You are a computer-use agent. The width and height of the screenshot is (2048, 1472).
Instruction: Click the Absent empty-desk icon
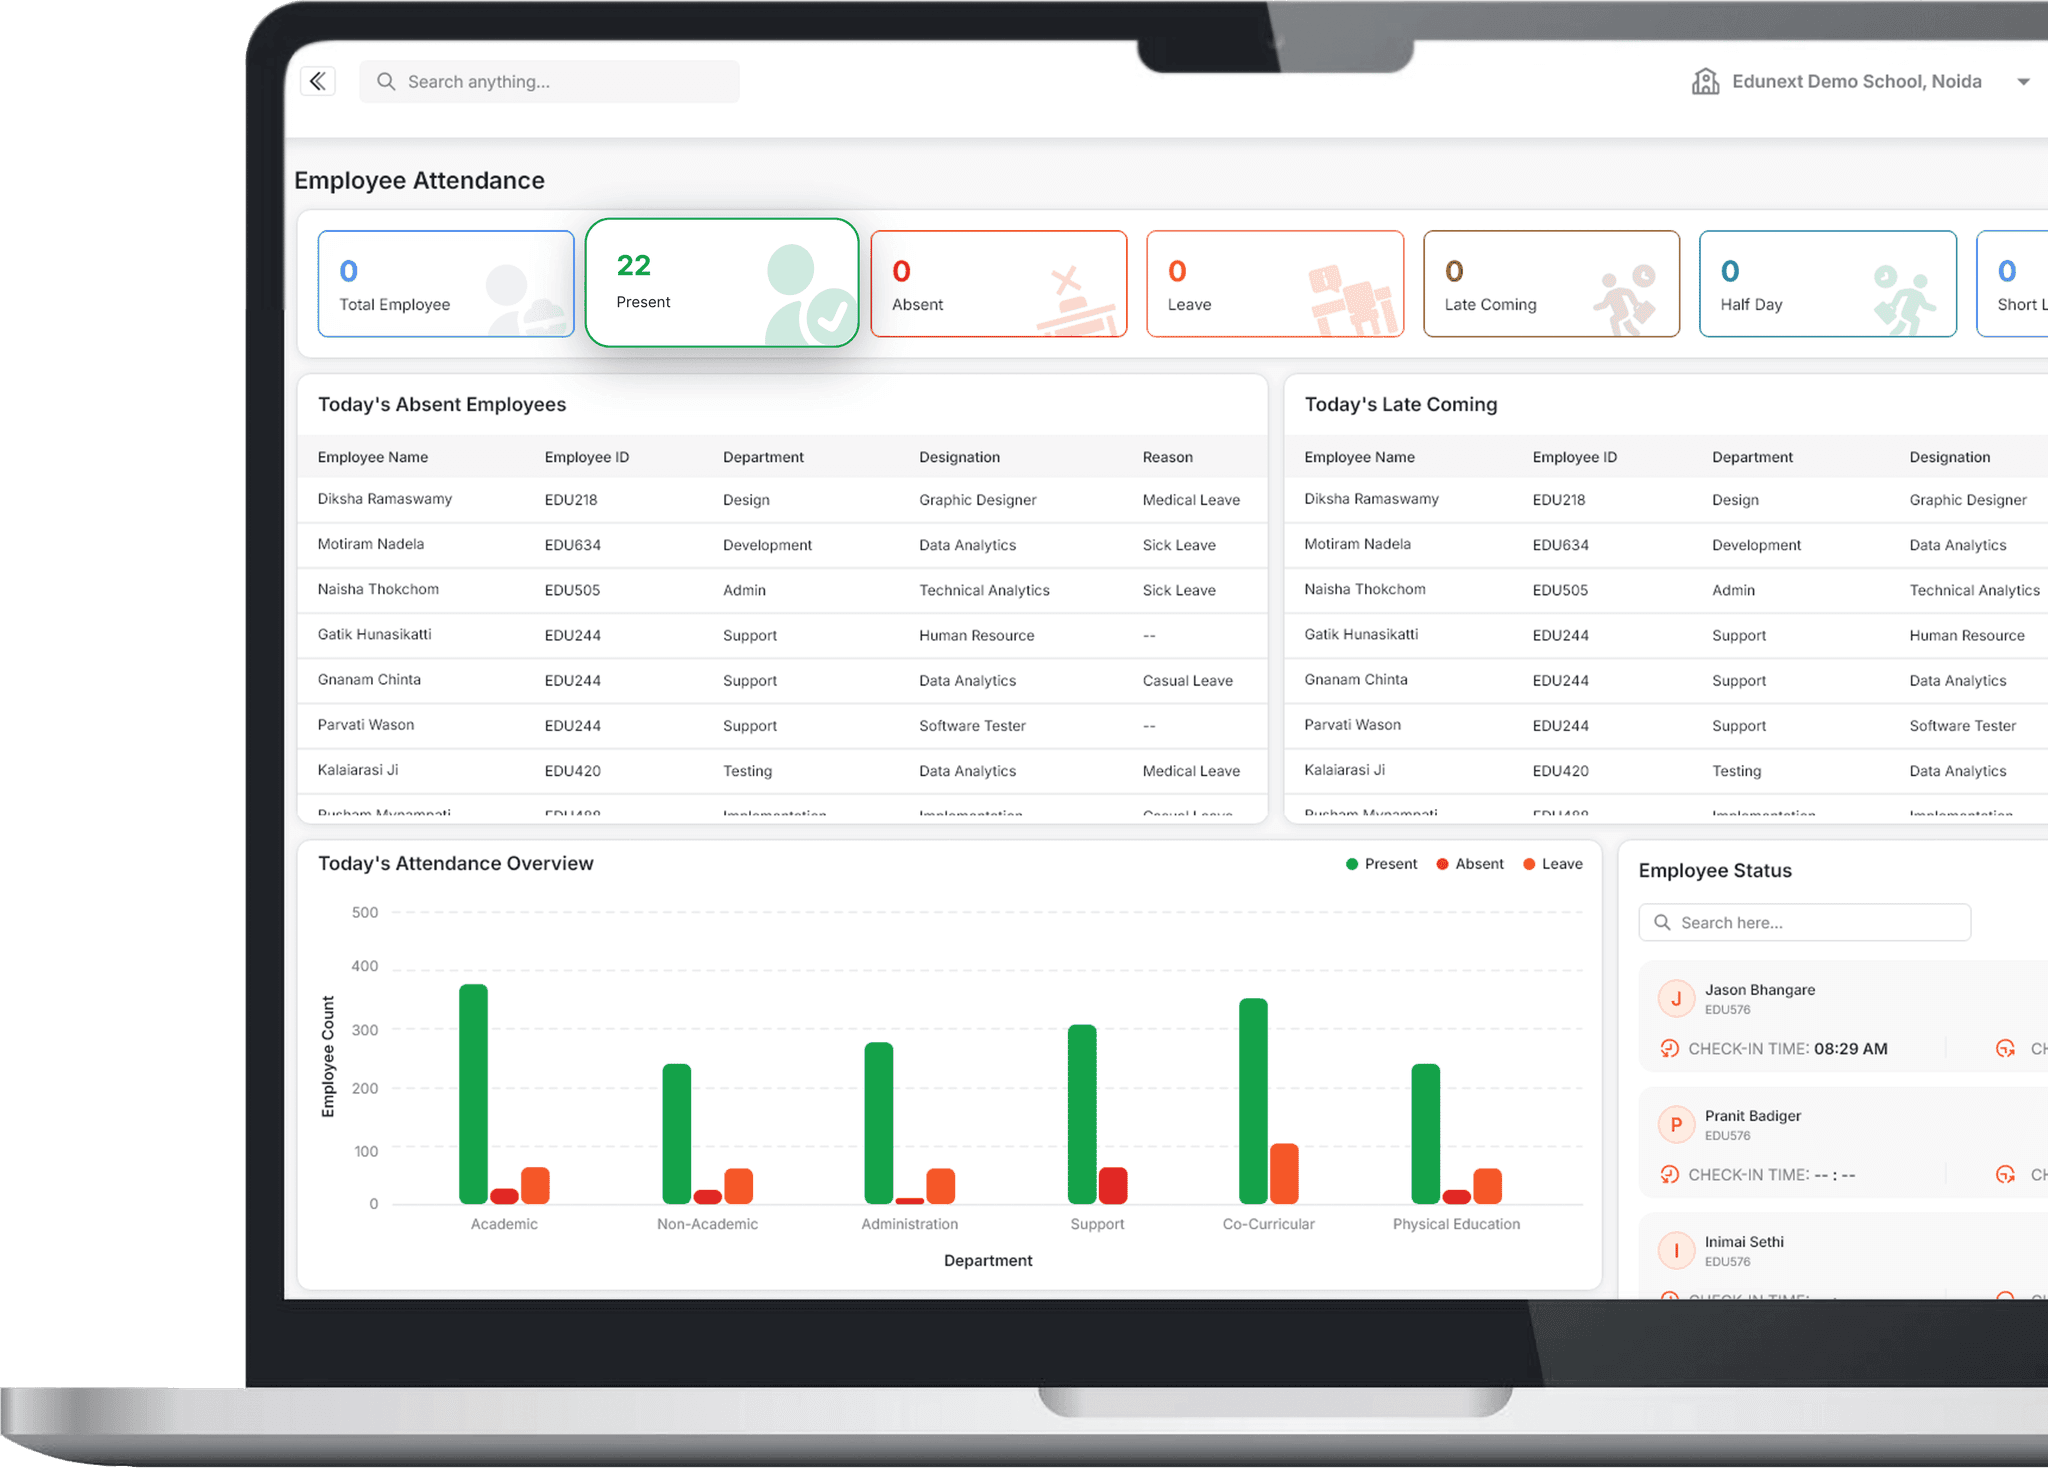click(1078, 300)
